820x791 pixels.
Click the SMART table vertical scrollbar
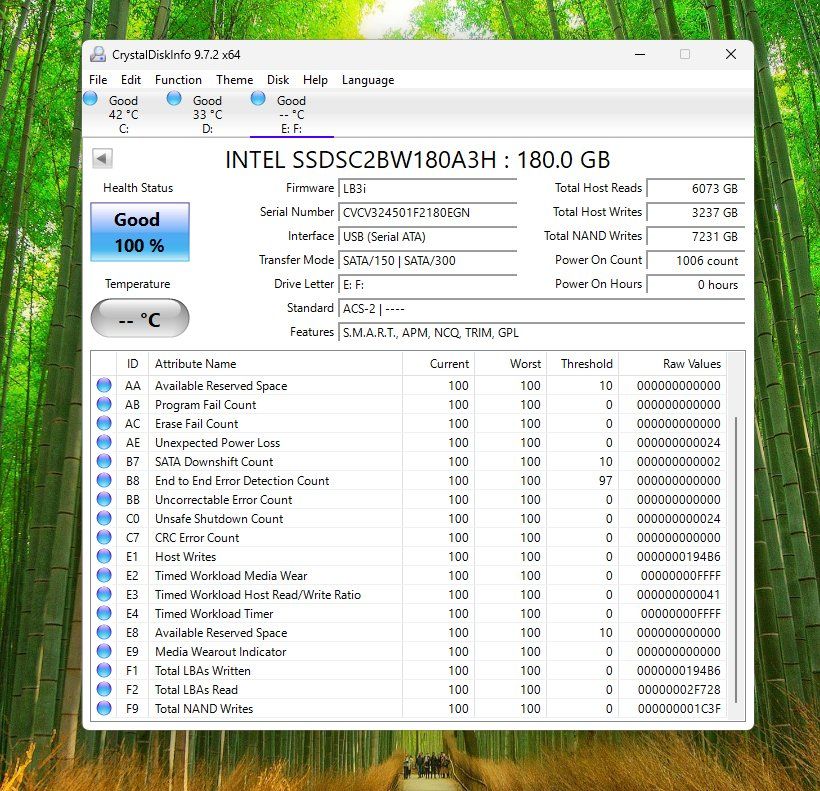click(736, 559)
